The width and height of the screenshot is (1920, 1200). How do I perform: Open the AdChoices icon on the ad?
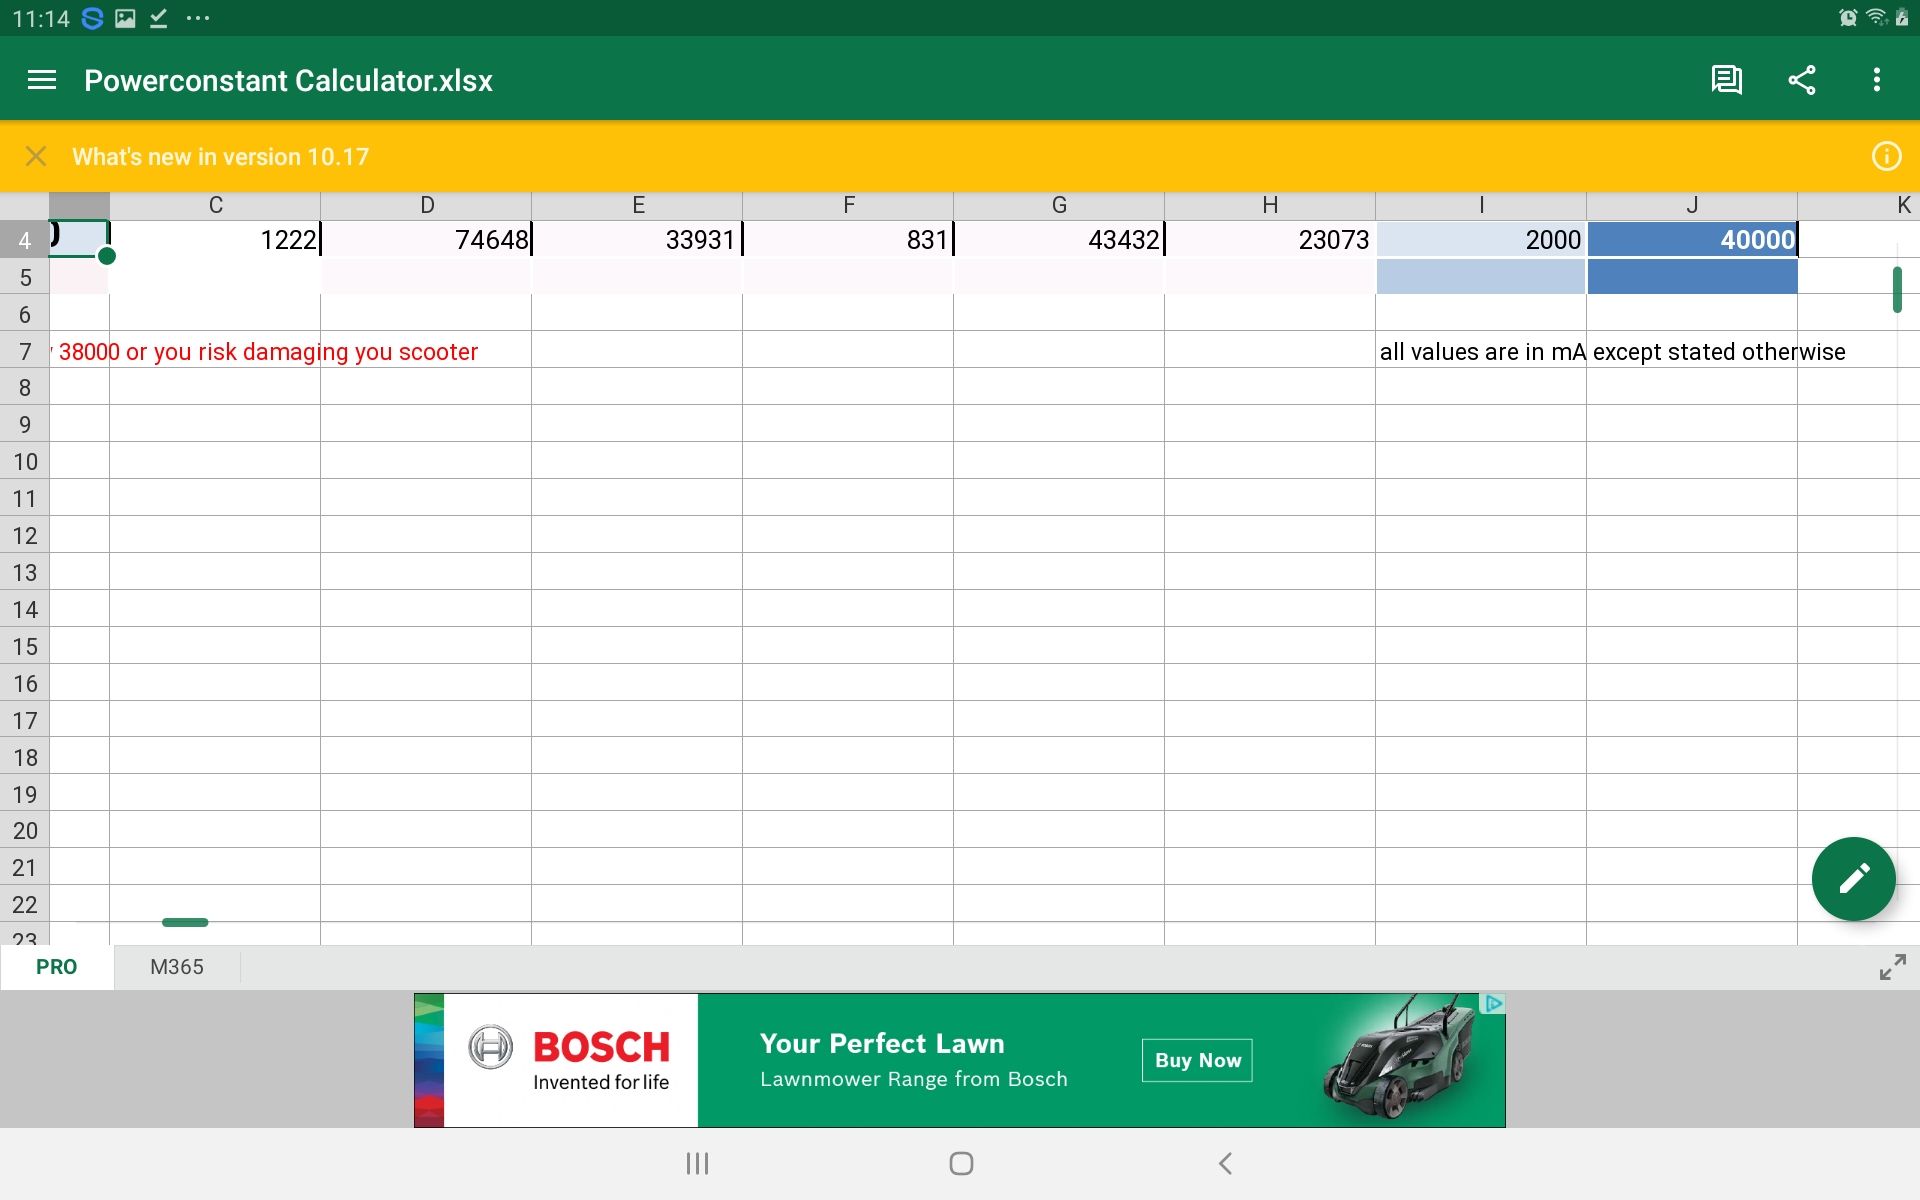click(x=1493, y=1003)
